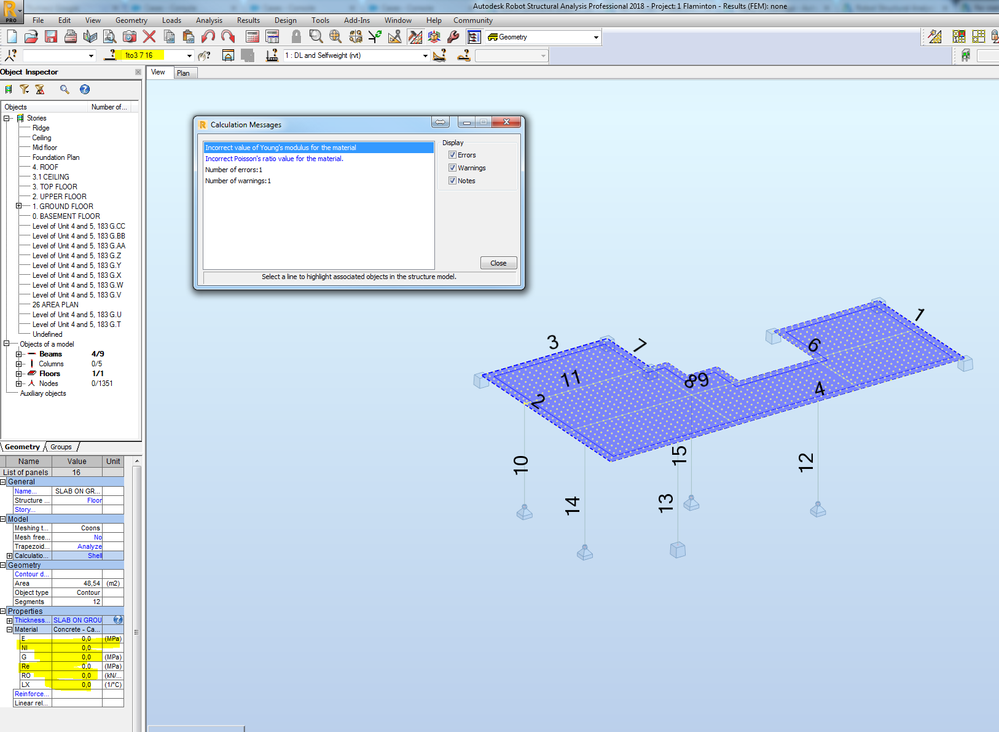Screen dimensions: 999x732
Task: Open load case selection icon
Action: [272, 55]
